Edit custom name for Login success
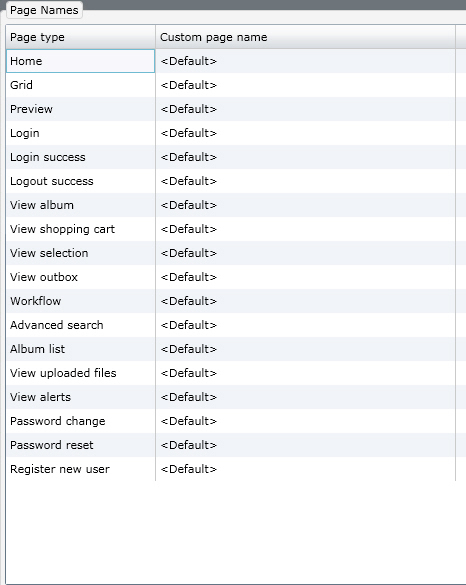The height and width of the screenshot is (585, 466). point(305,157)
